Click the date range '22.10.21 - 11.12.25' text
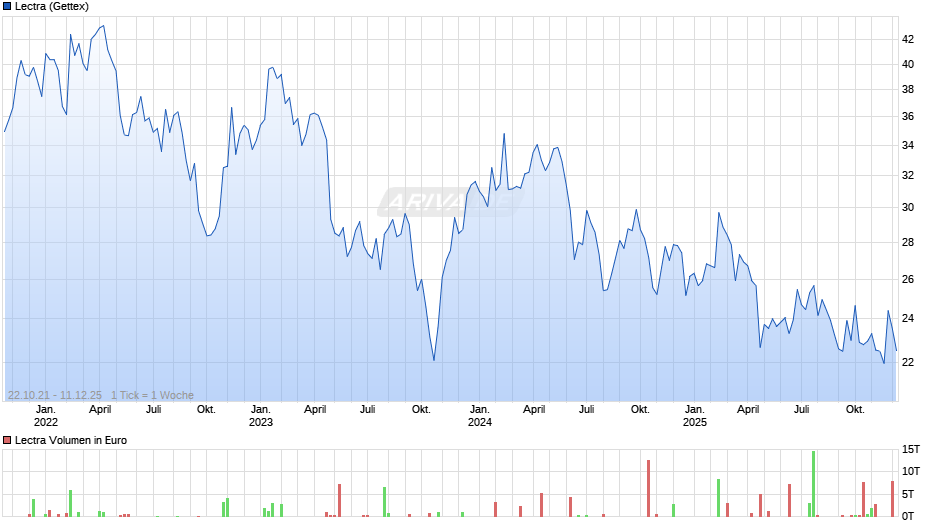The height and width of the screenshot is (526, 940). [x=55, y=395]
